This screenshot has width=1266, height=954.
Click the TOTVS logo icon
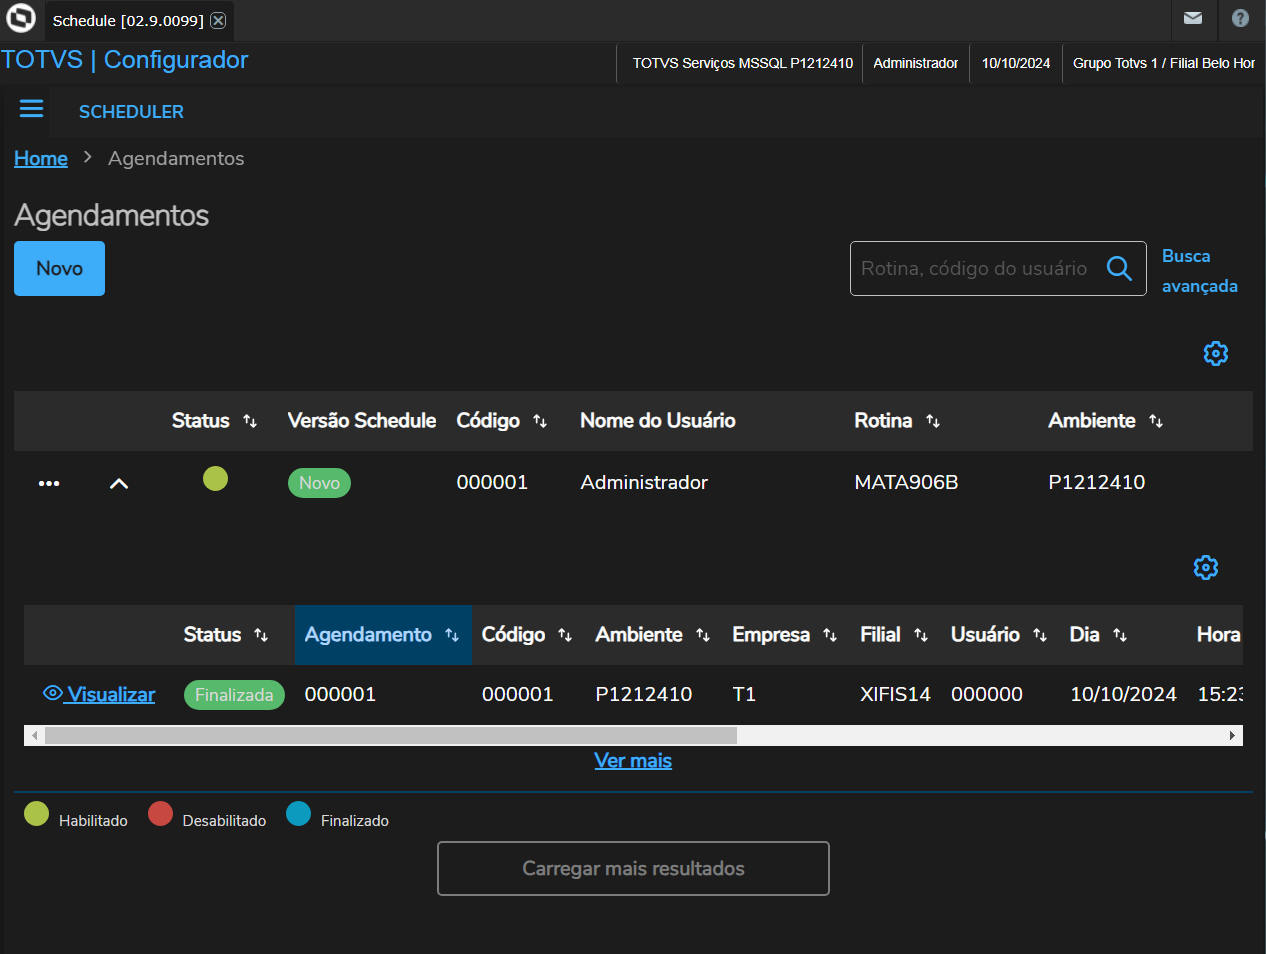(20, 18)
